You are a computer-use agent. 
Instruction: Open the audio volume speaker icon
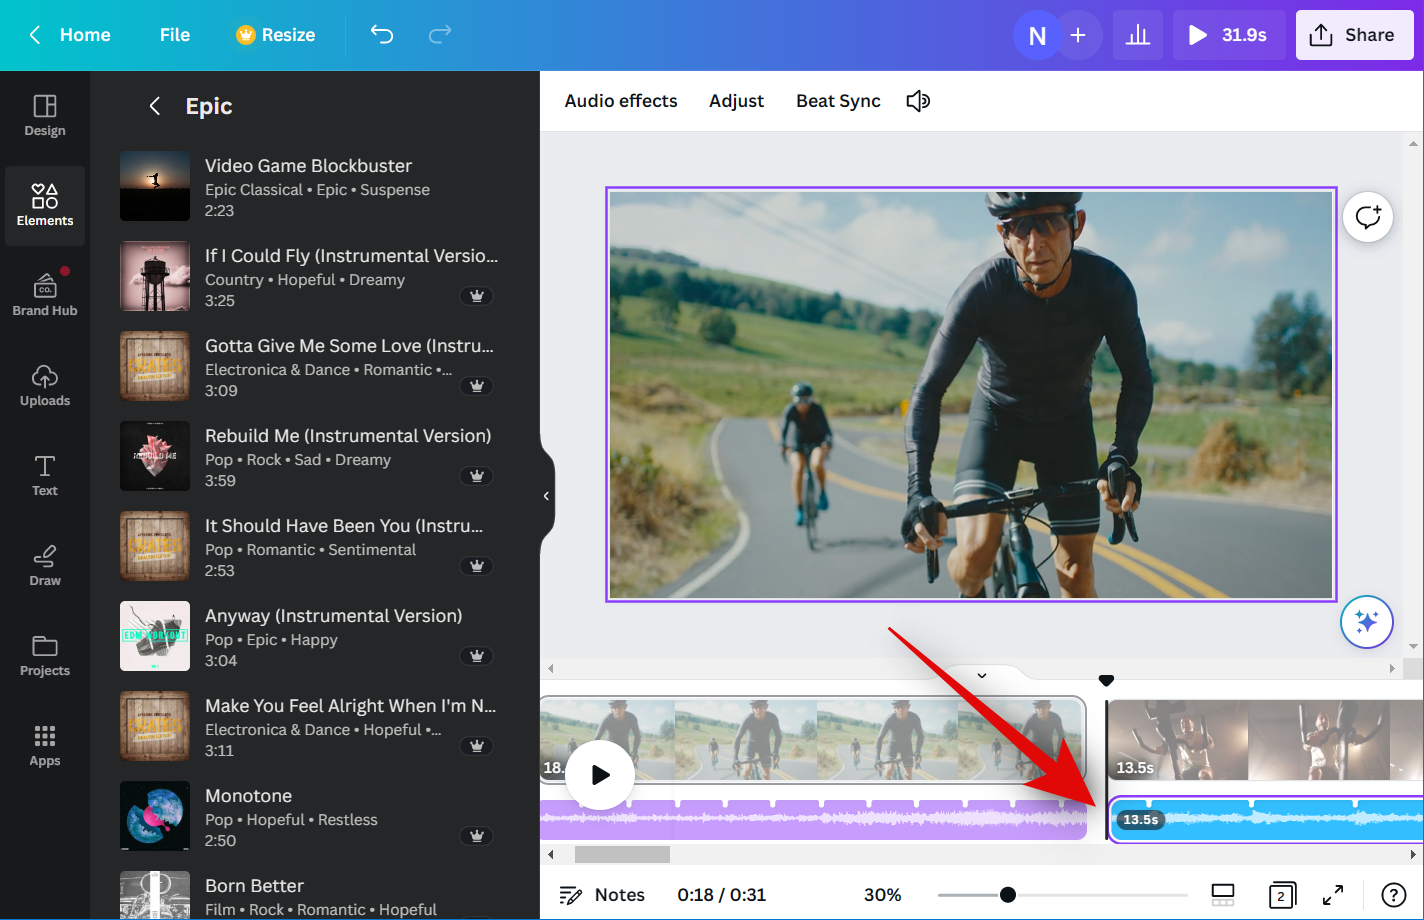pos(918,101)
